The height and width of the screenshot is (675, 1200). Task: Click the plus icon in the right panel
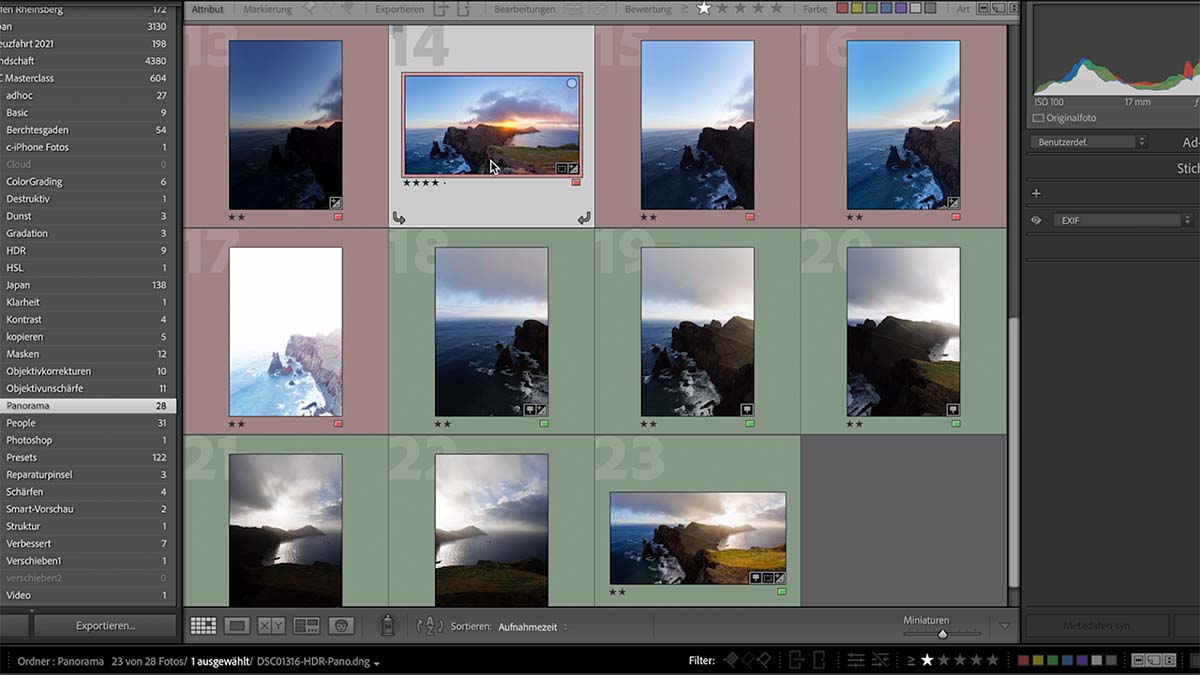1036,193
